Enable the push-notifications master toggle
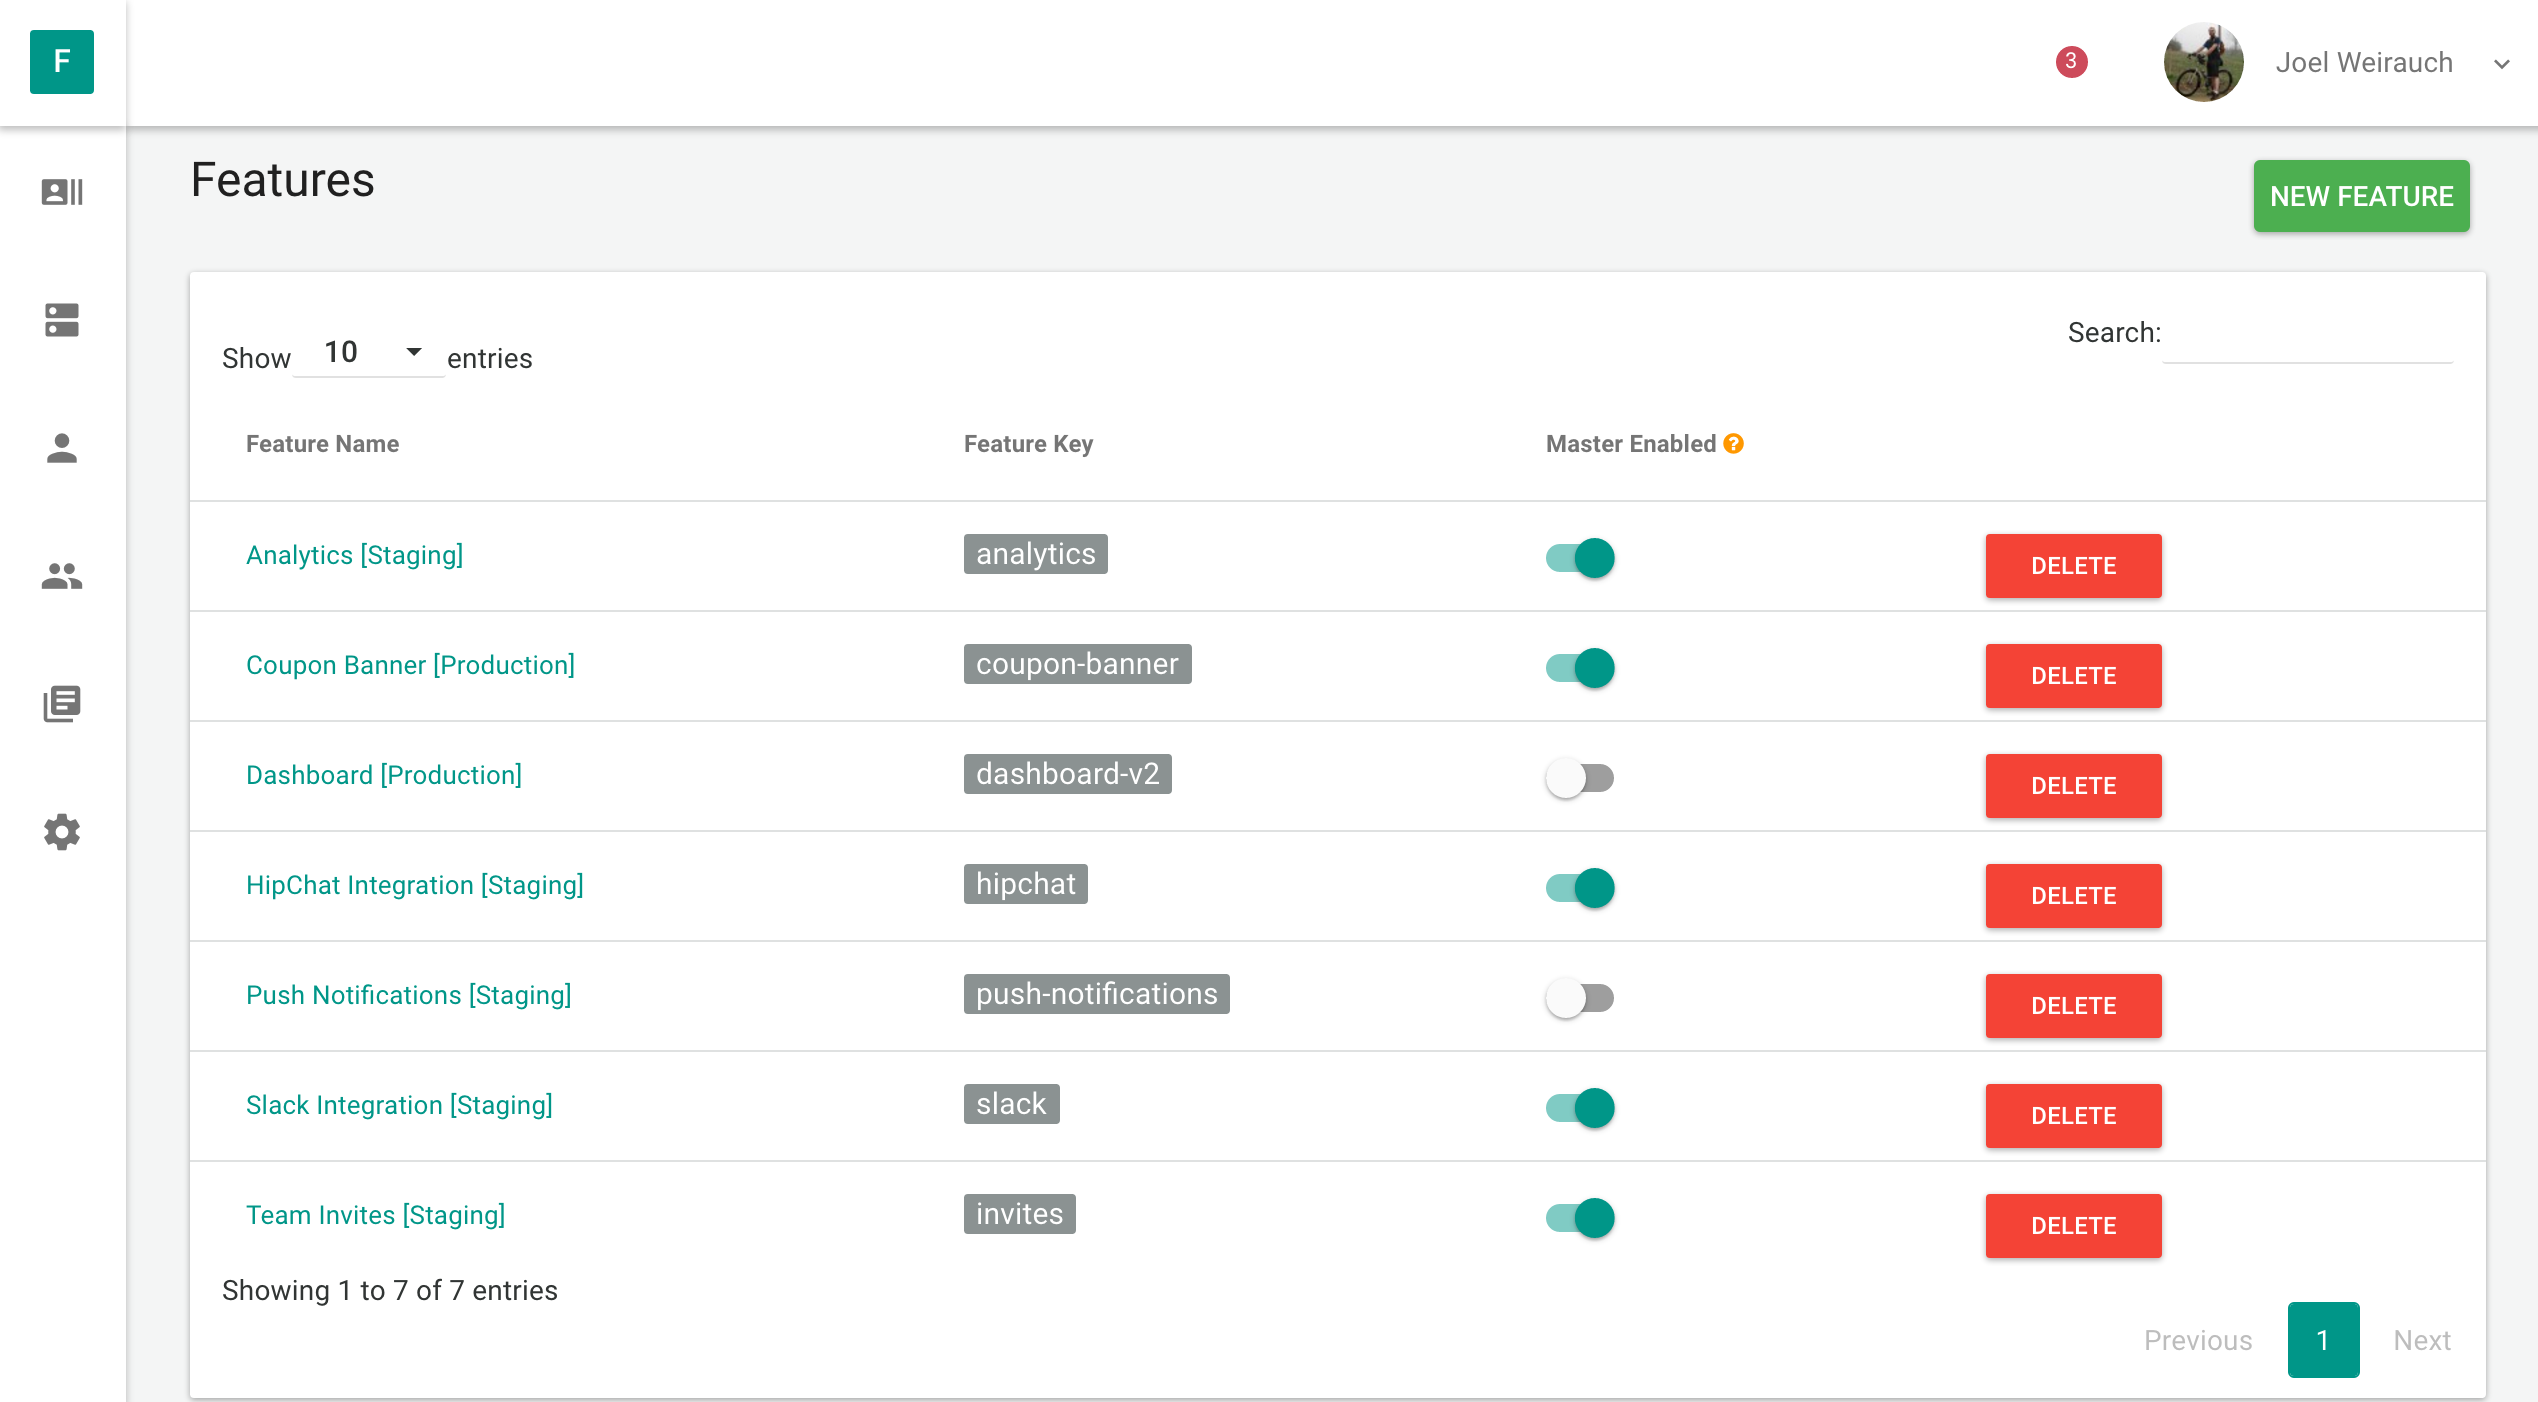This screenshot has width=2538, height=1402. point(1580,998)
